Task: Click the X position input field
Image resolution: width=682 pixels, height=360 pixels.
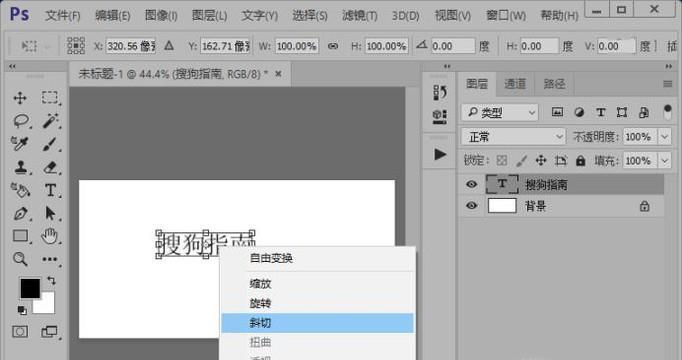Action: [130, 46]
